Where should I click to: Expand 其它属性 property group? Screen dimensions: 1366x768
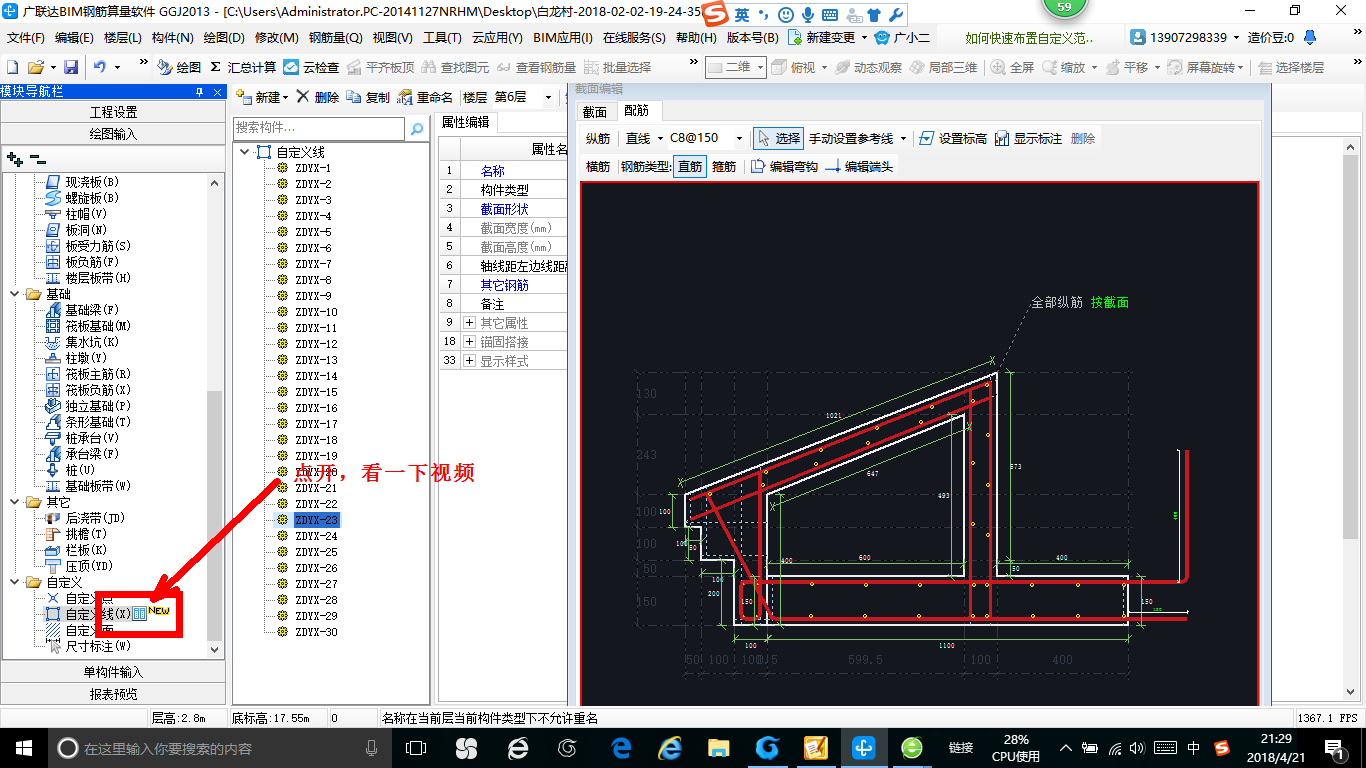click(470, 323)
